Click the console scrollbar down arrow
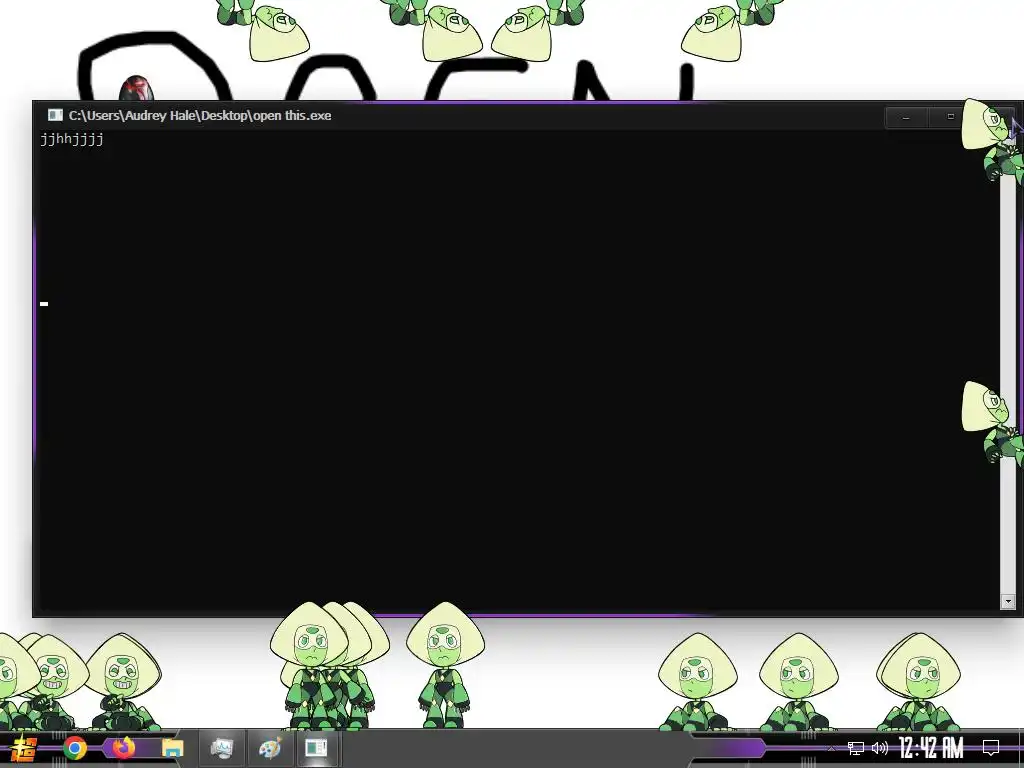Image resolution: width=1024 pixels, height=768 pixels. (1008, 601)
